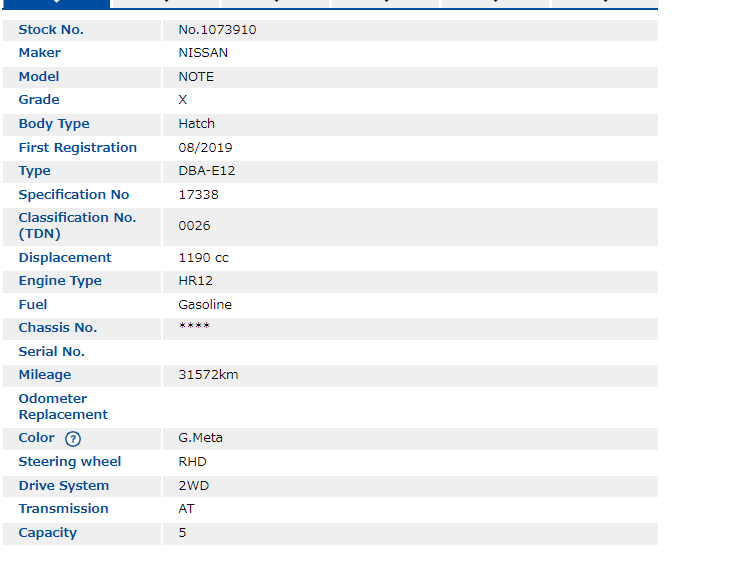Click the Odometer Replacement label
This screenshot has height=568, width=733.
click(63, 407)
